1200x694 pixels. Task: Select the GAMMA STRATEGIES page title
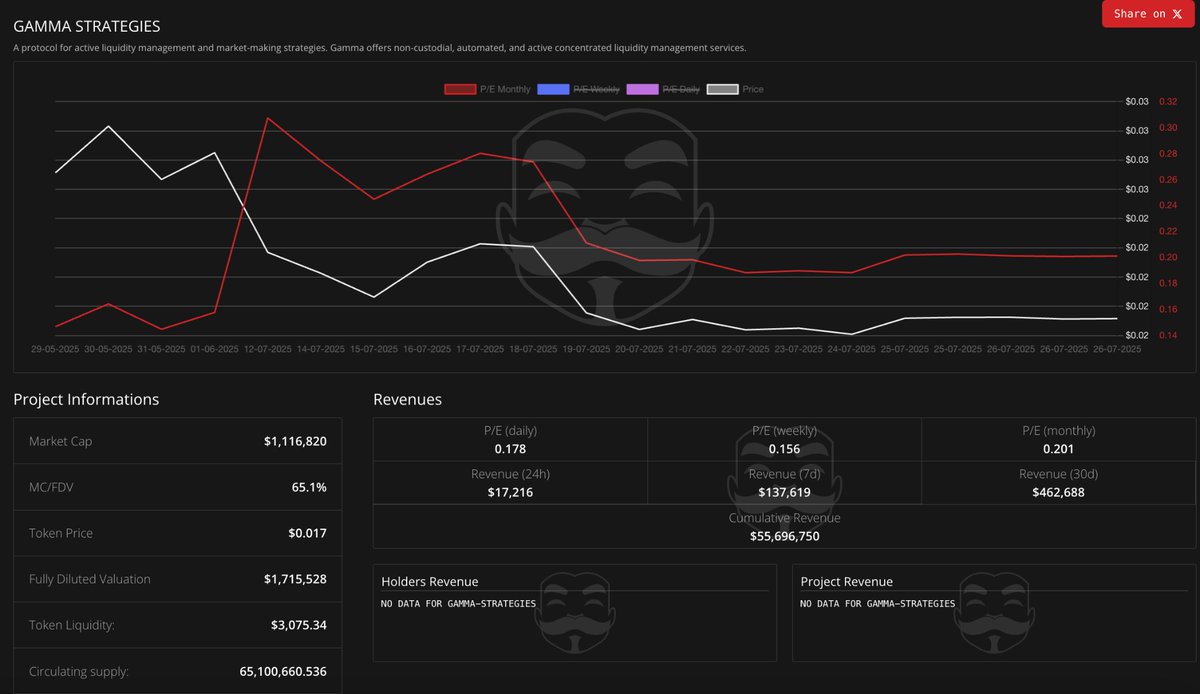(x=86, y=26)
